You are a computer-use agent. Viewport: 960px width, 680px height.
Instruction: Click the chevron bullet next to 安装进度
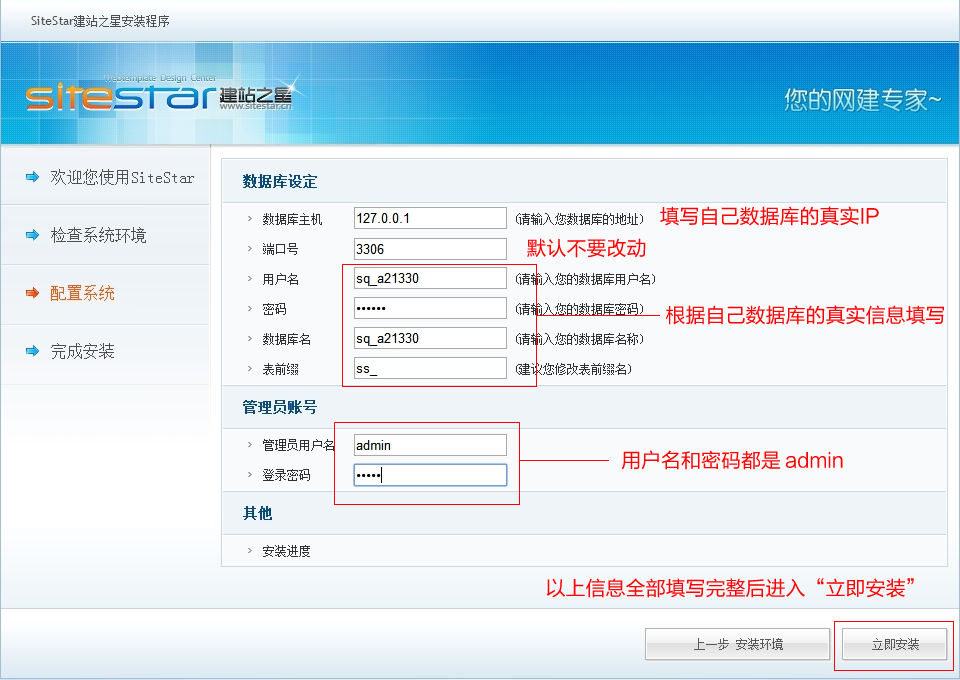point(250,550)
